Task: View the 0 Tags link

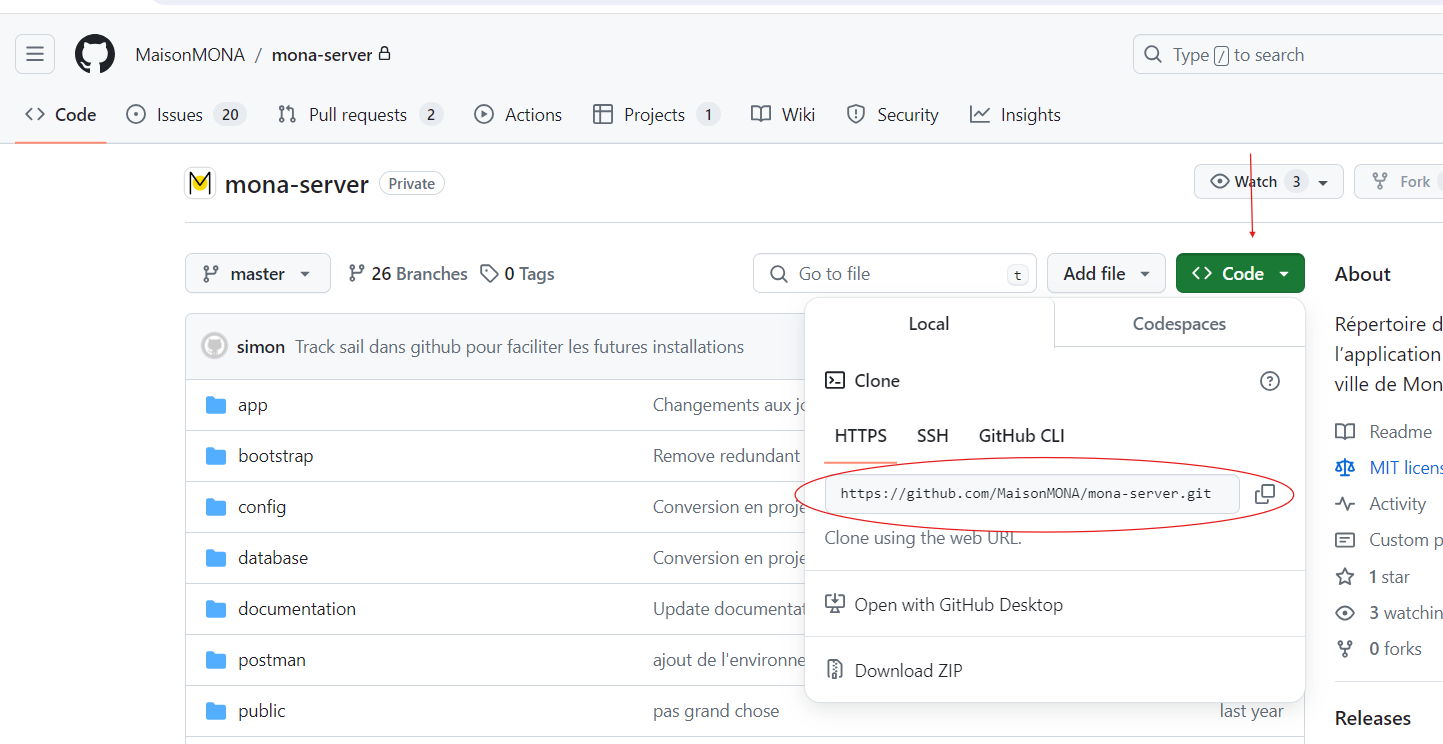Action: 517,274
